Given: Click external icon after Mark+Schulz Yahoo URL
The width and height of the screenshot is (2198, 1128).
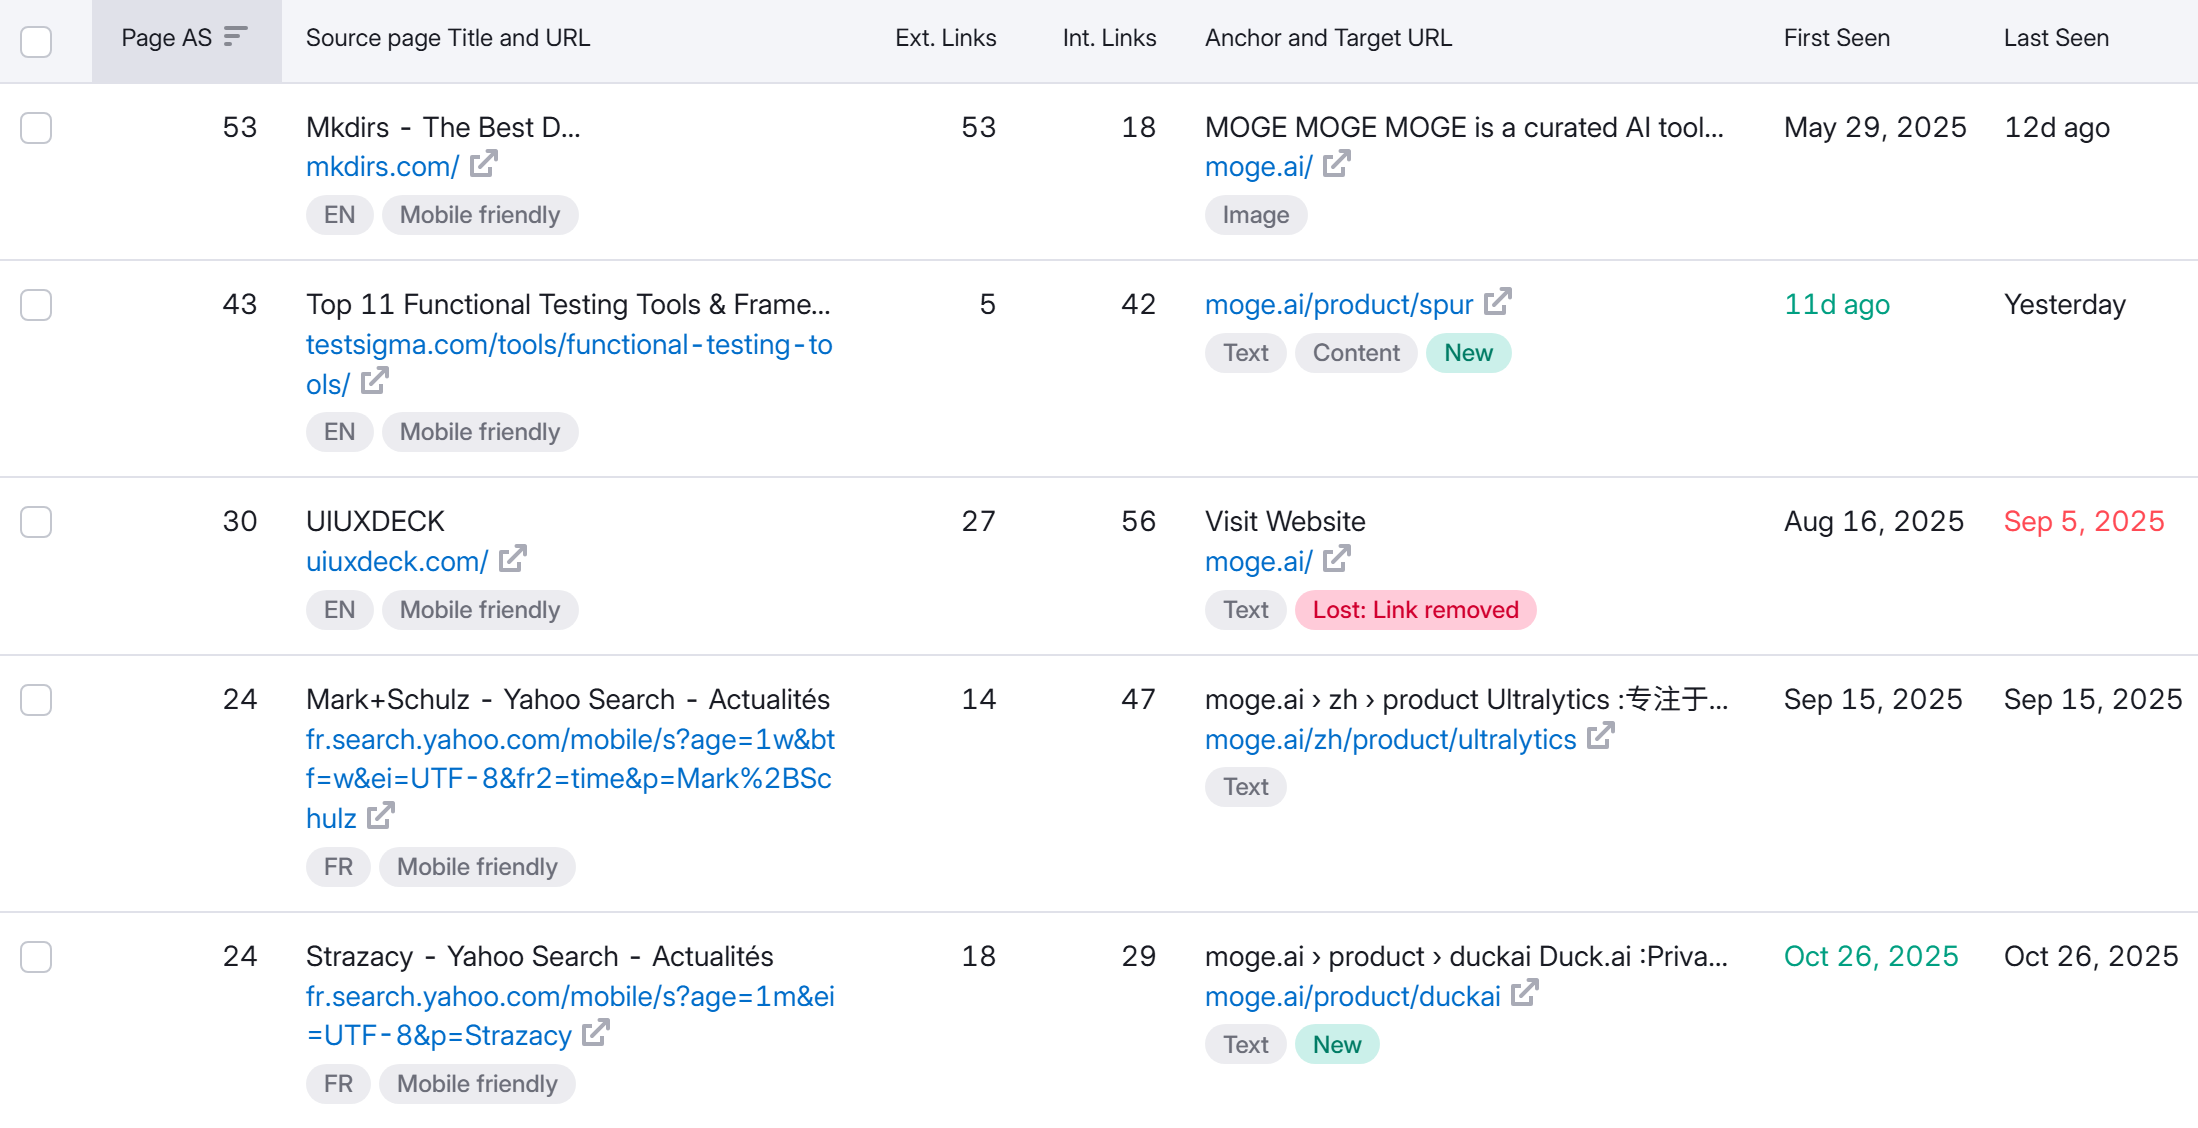Looking at the screenshot, I should point(380,816).
